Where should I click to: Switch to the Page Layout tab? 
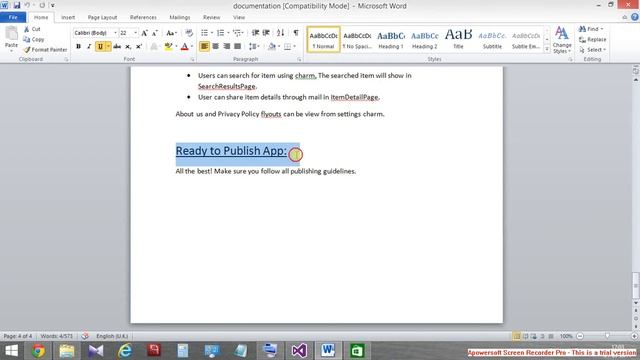[102, 17]
